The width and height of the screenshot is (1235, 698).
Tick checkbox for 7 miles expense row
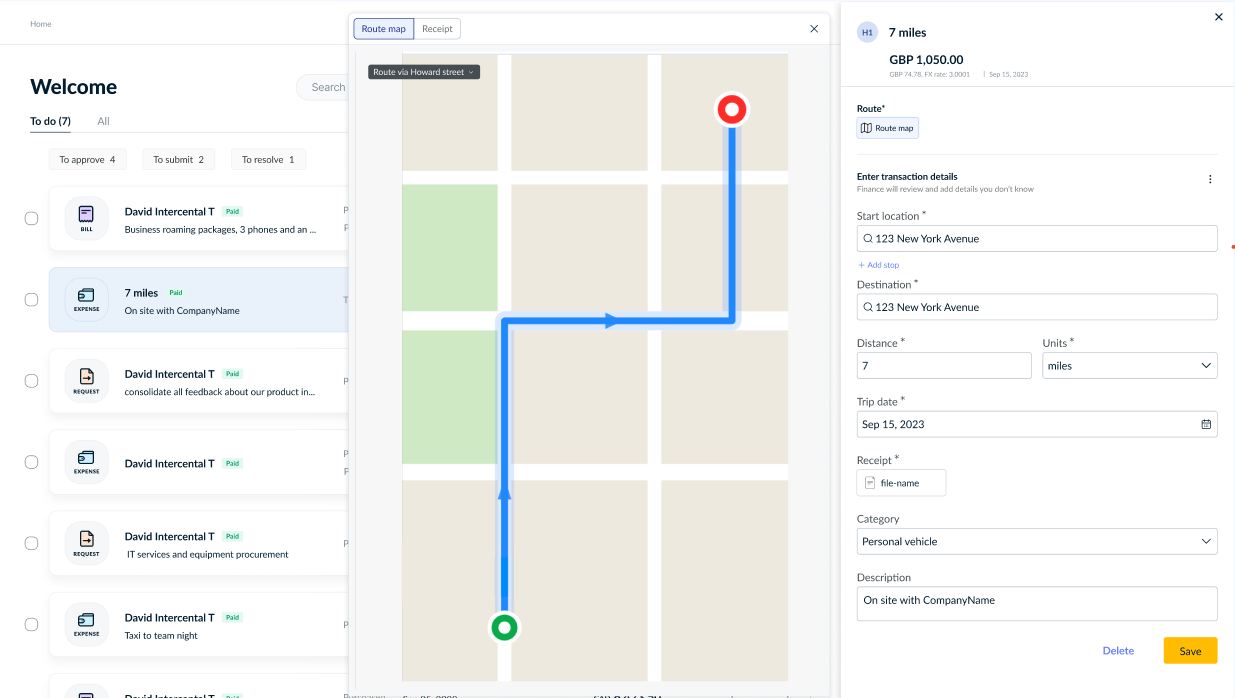[x=32, y=299]
